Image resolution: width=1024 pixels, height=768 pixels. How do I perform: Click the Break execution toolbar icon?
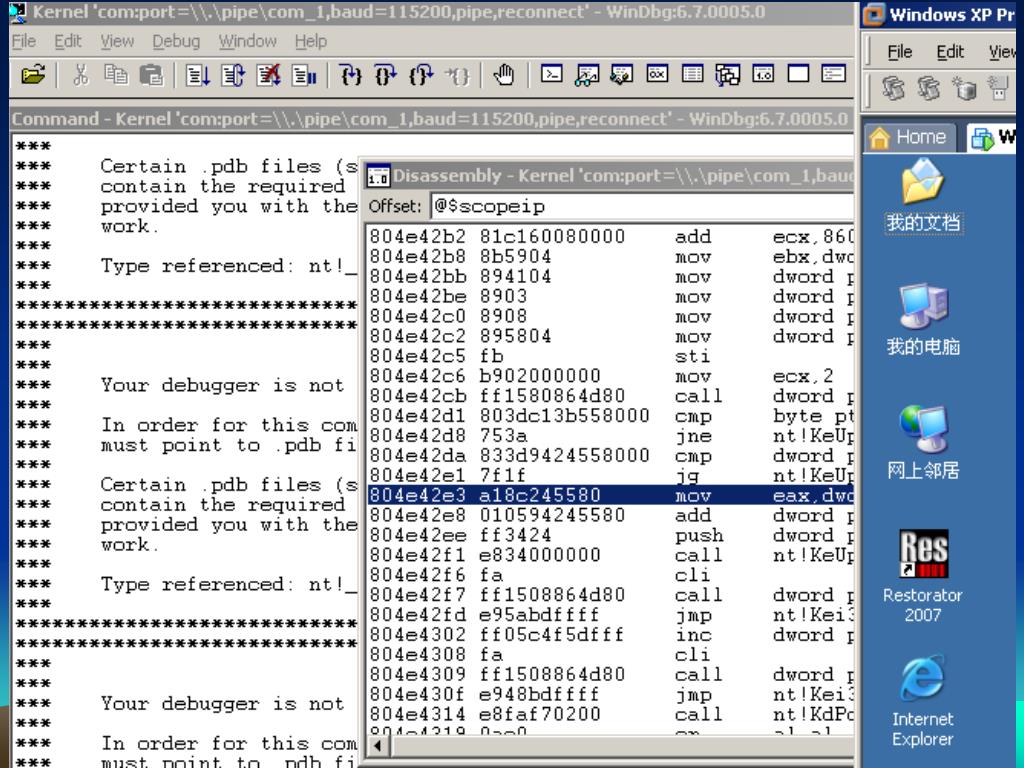[x=304, y=75]
